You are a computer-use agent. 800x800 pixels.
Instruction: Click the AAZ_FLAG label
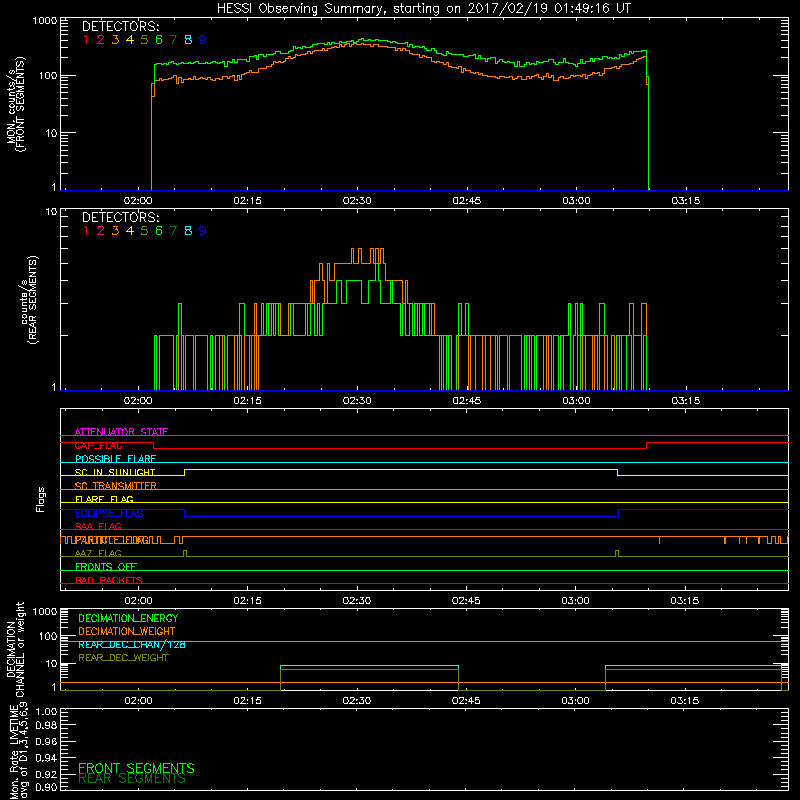(98, 553)
